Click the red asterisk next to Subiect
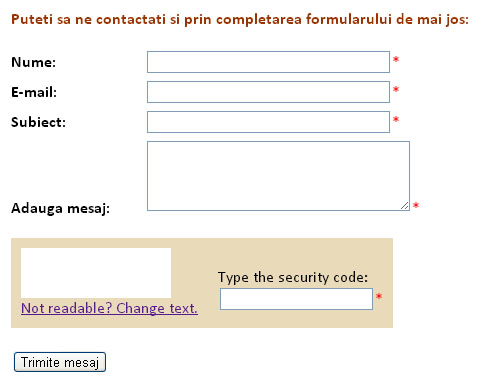This screenshot has width=484, height=377. [396, 120]
